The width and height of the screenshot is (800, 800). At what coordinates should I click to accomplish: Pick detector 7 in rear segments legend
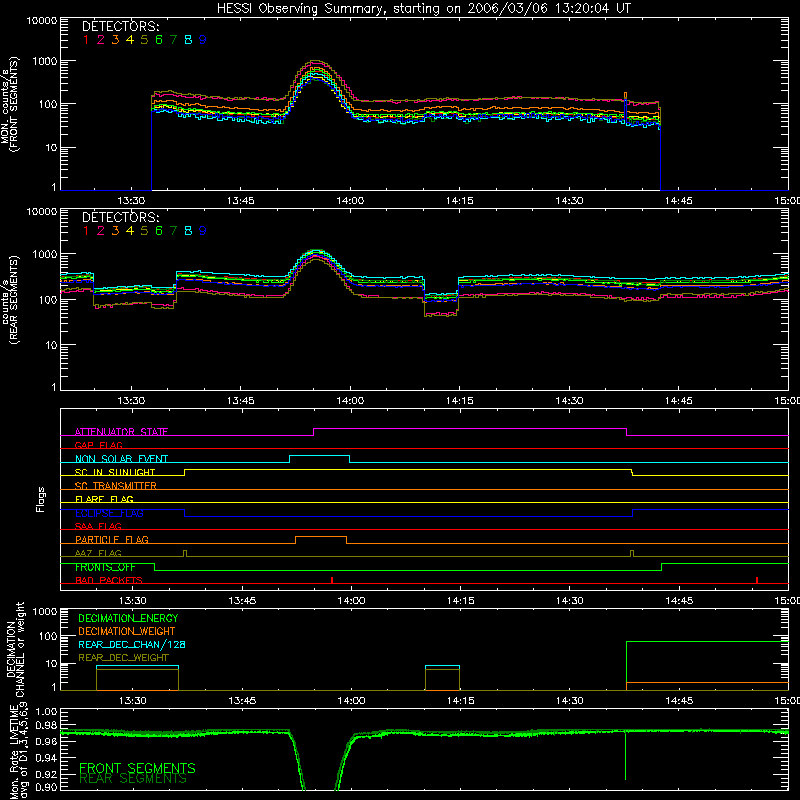pos(173,231)
